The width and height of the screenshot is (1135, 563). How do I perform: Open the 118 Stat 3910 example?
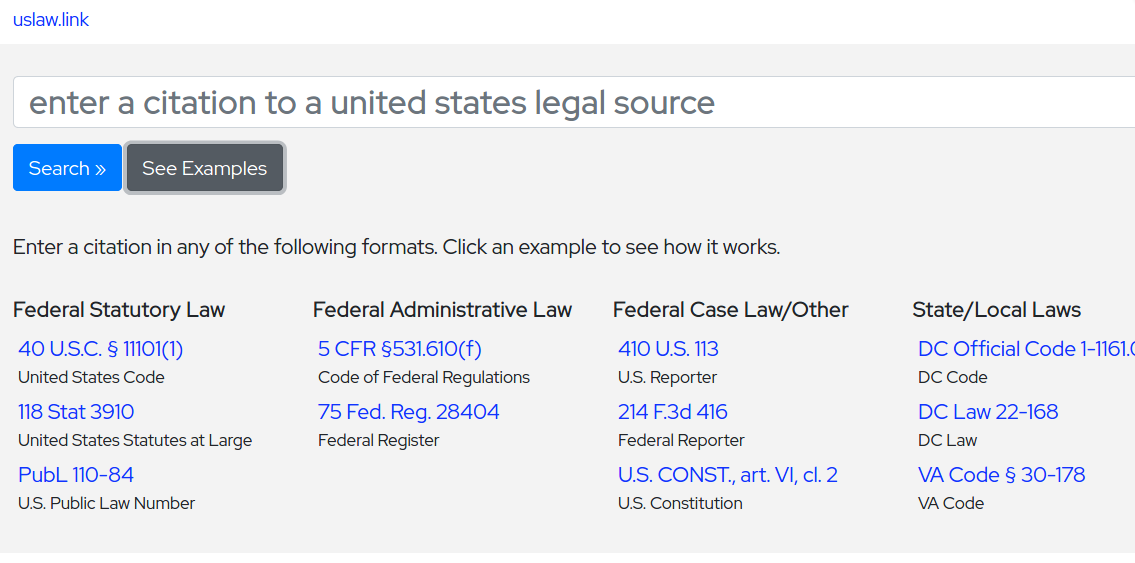pos(76,412)
